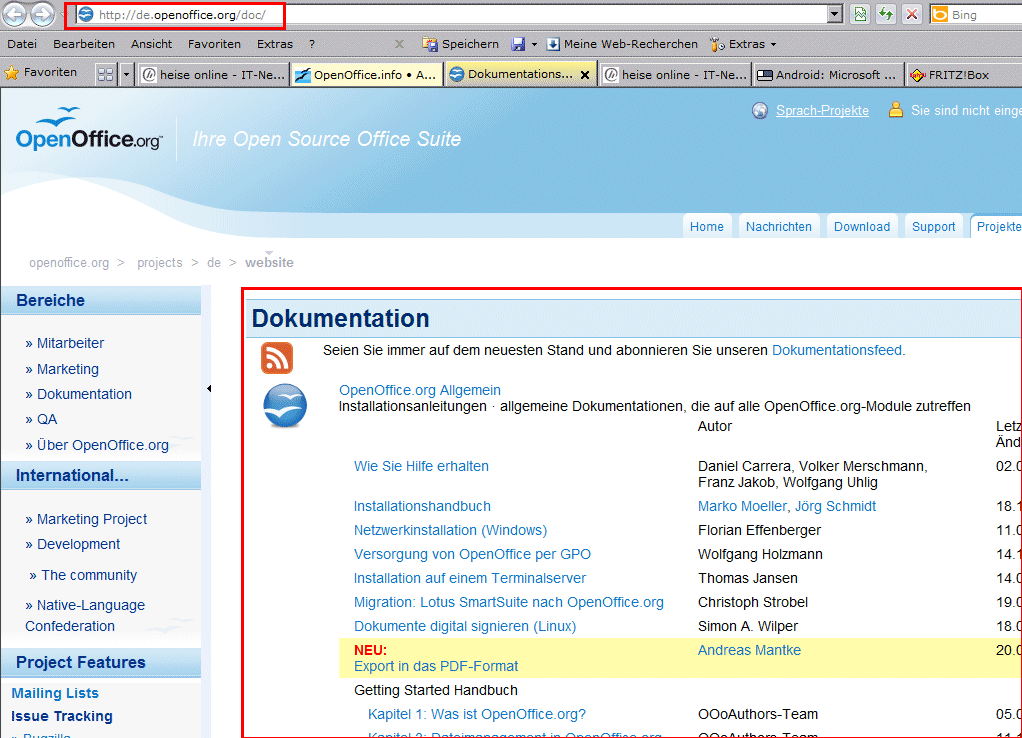Click the projects breadcrumb link
The width and height of the screenshot is (1022, 738).
point(160,262)
